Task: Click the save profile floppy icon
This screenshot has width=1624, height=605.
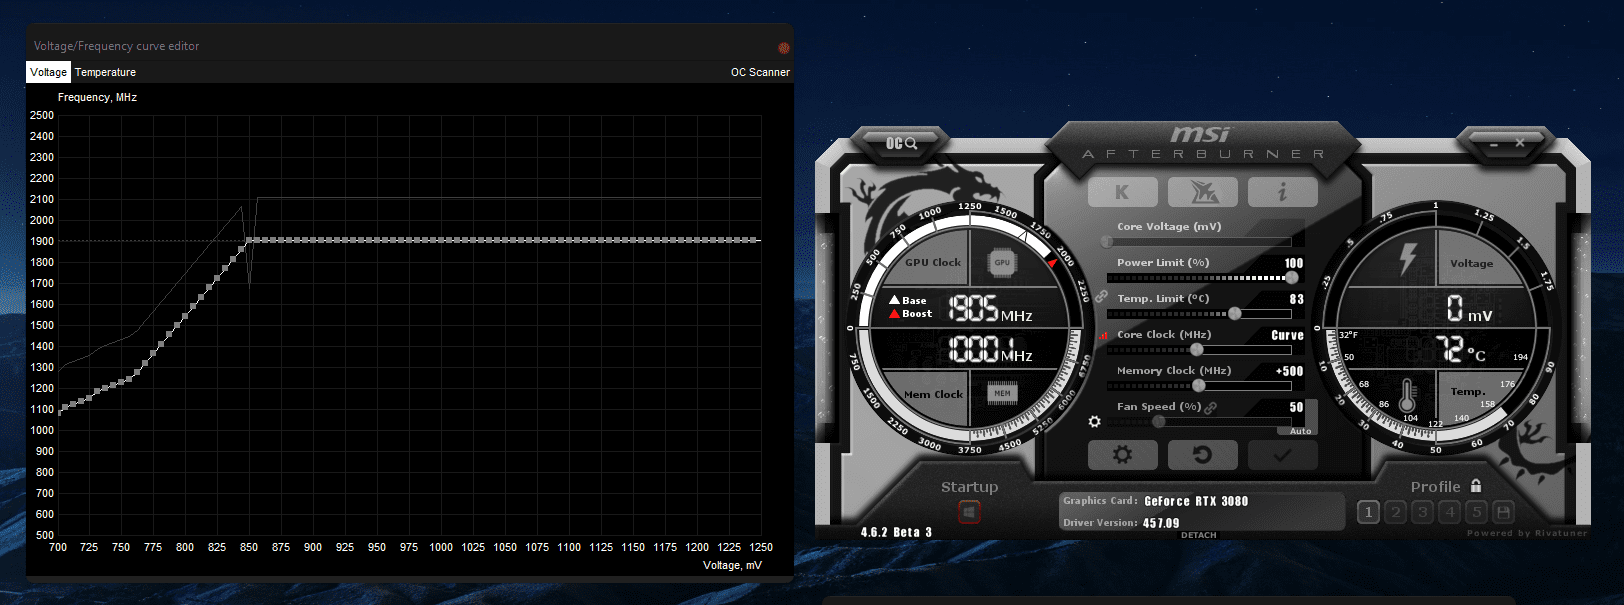Action: point(1503,512)
